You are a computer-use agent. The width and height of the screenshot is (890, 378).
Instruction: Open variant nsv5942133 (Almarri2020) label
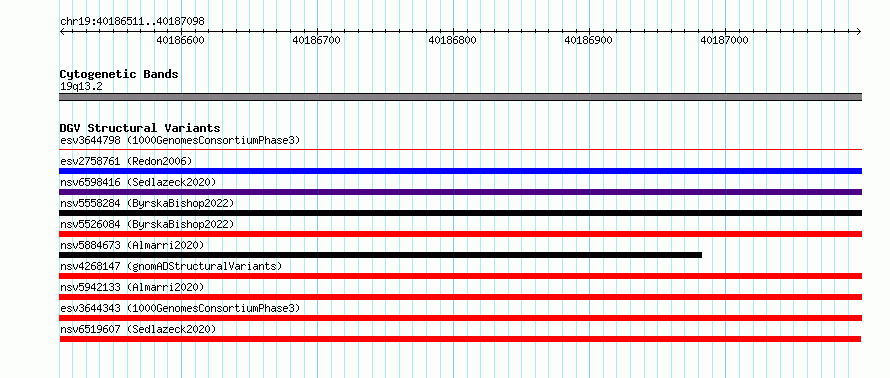pyautogui.click(x=132, y=287)
